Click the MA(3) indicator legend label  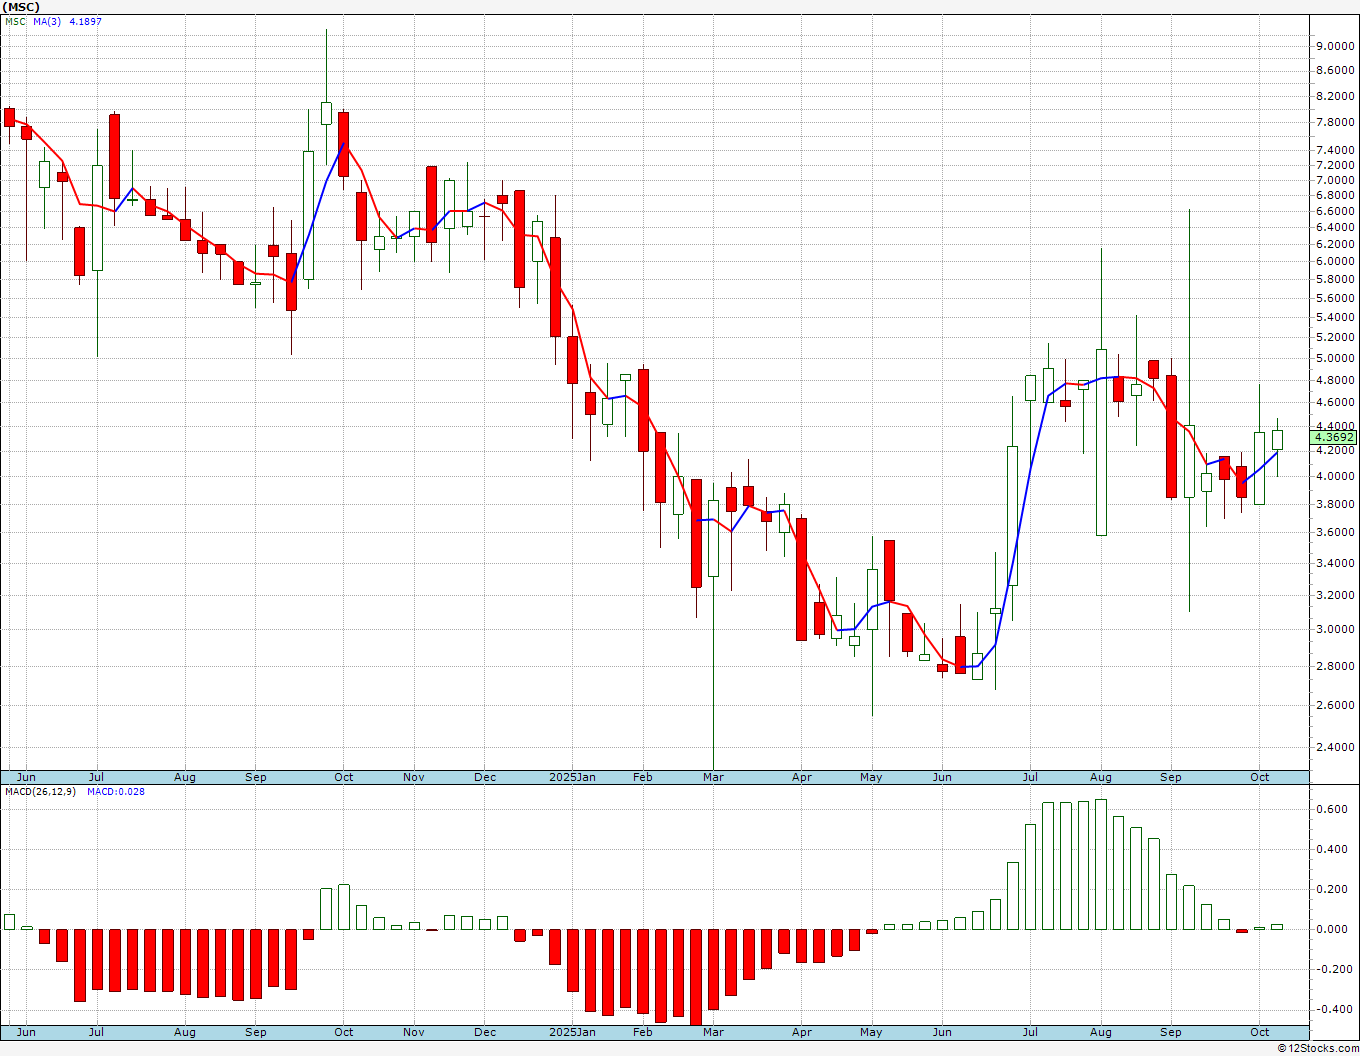(x=47, y=21)
